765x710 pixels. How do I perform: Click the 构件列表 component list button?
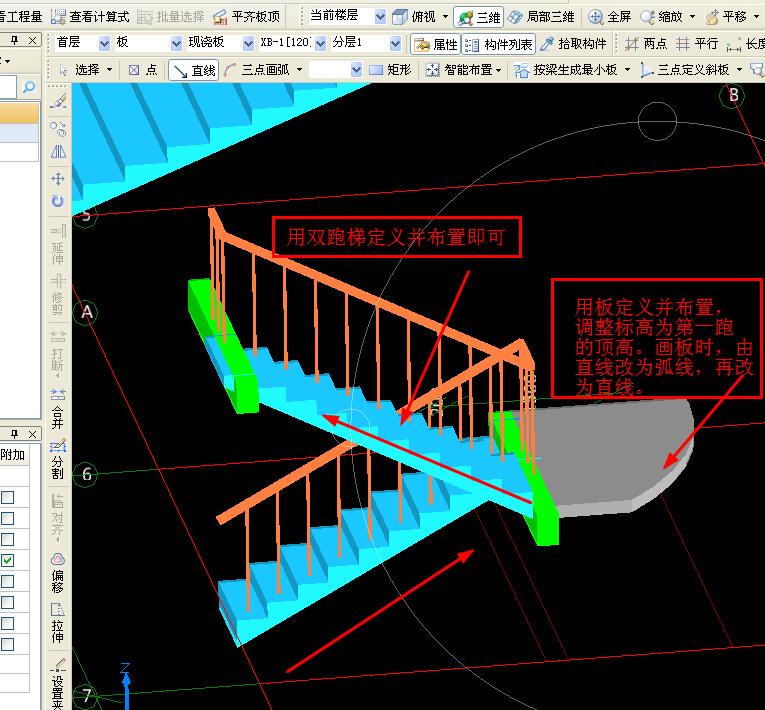pos(499,44)
